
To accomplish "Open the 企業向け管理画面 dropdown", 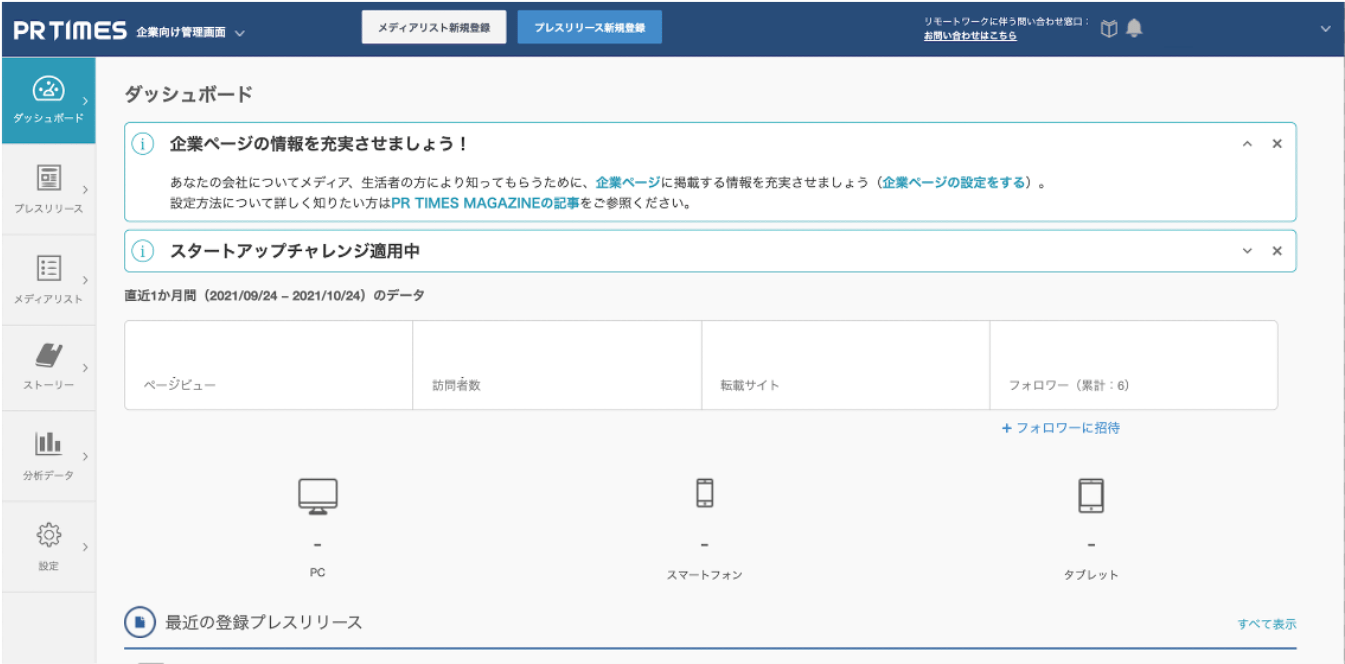I will [239, 33].
